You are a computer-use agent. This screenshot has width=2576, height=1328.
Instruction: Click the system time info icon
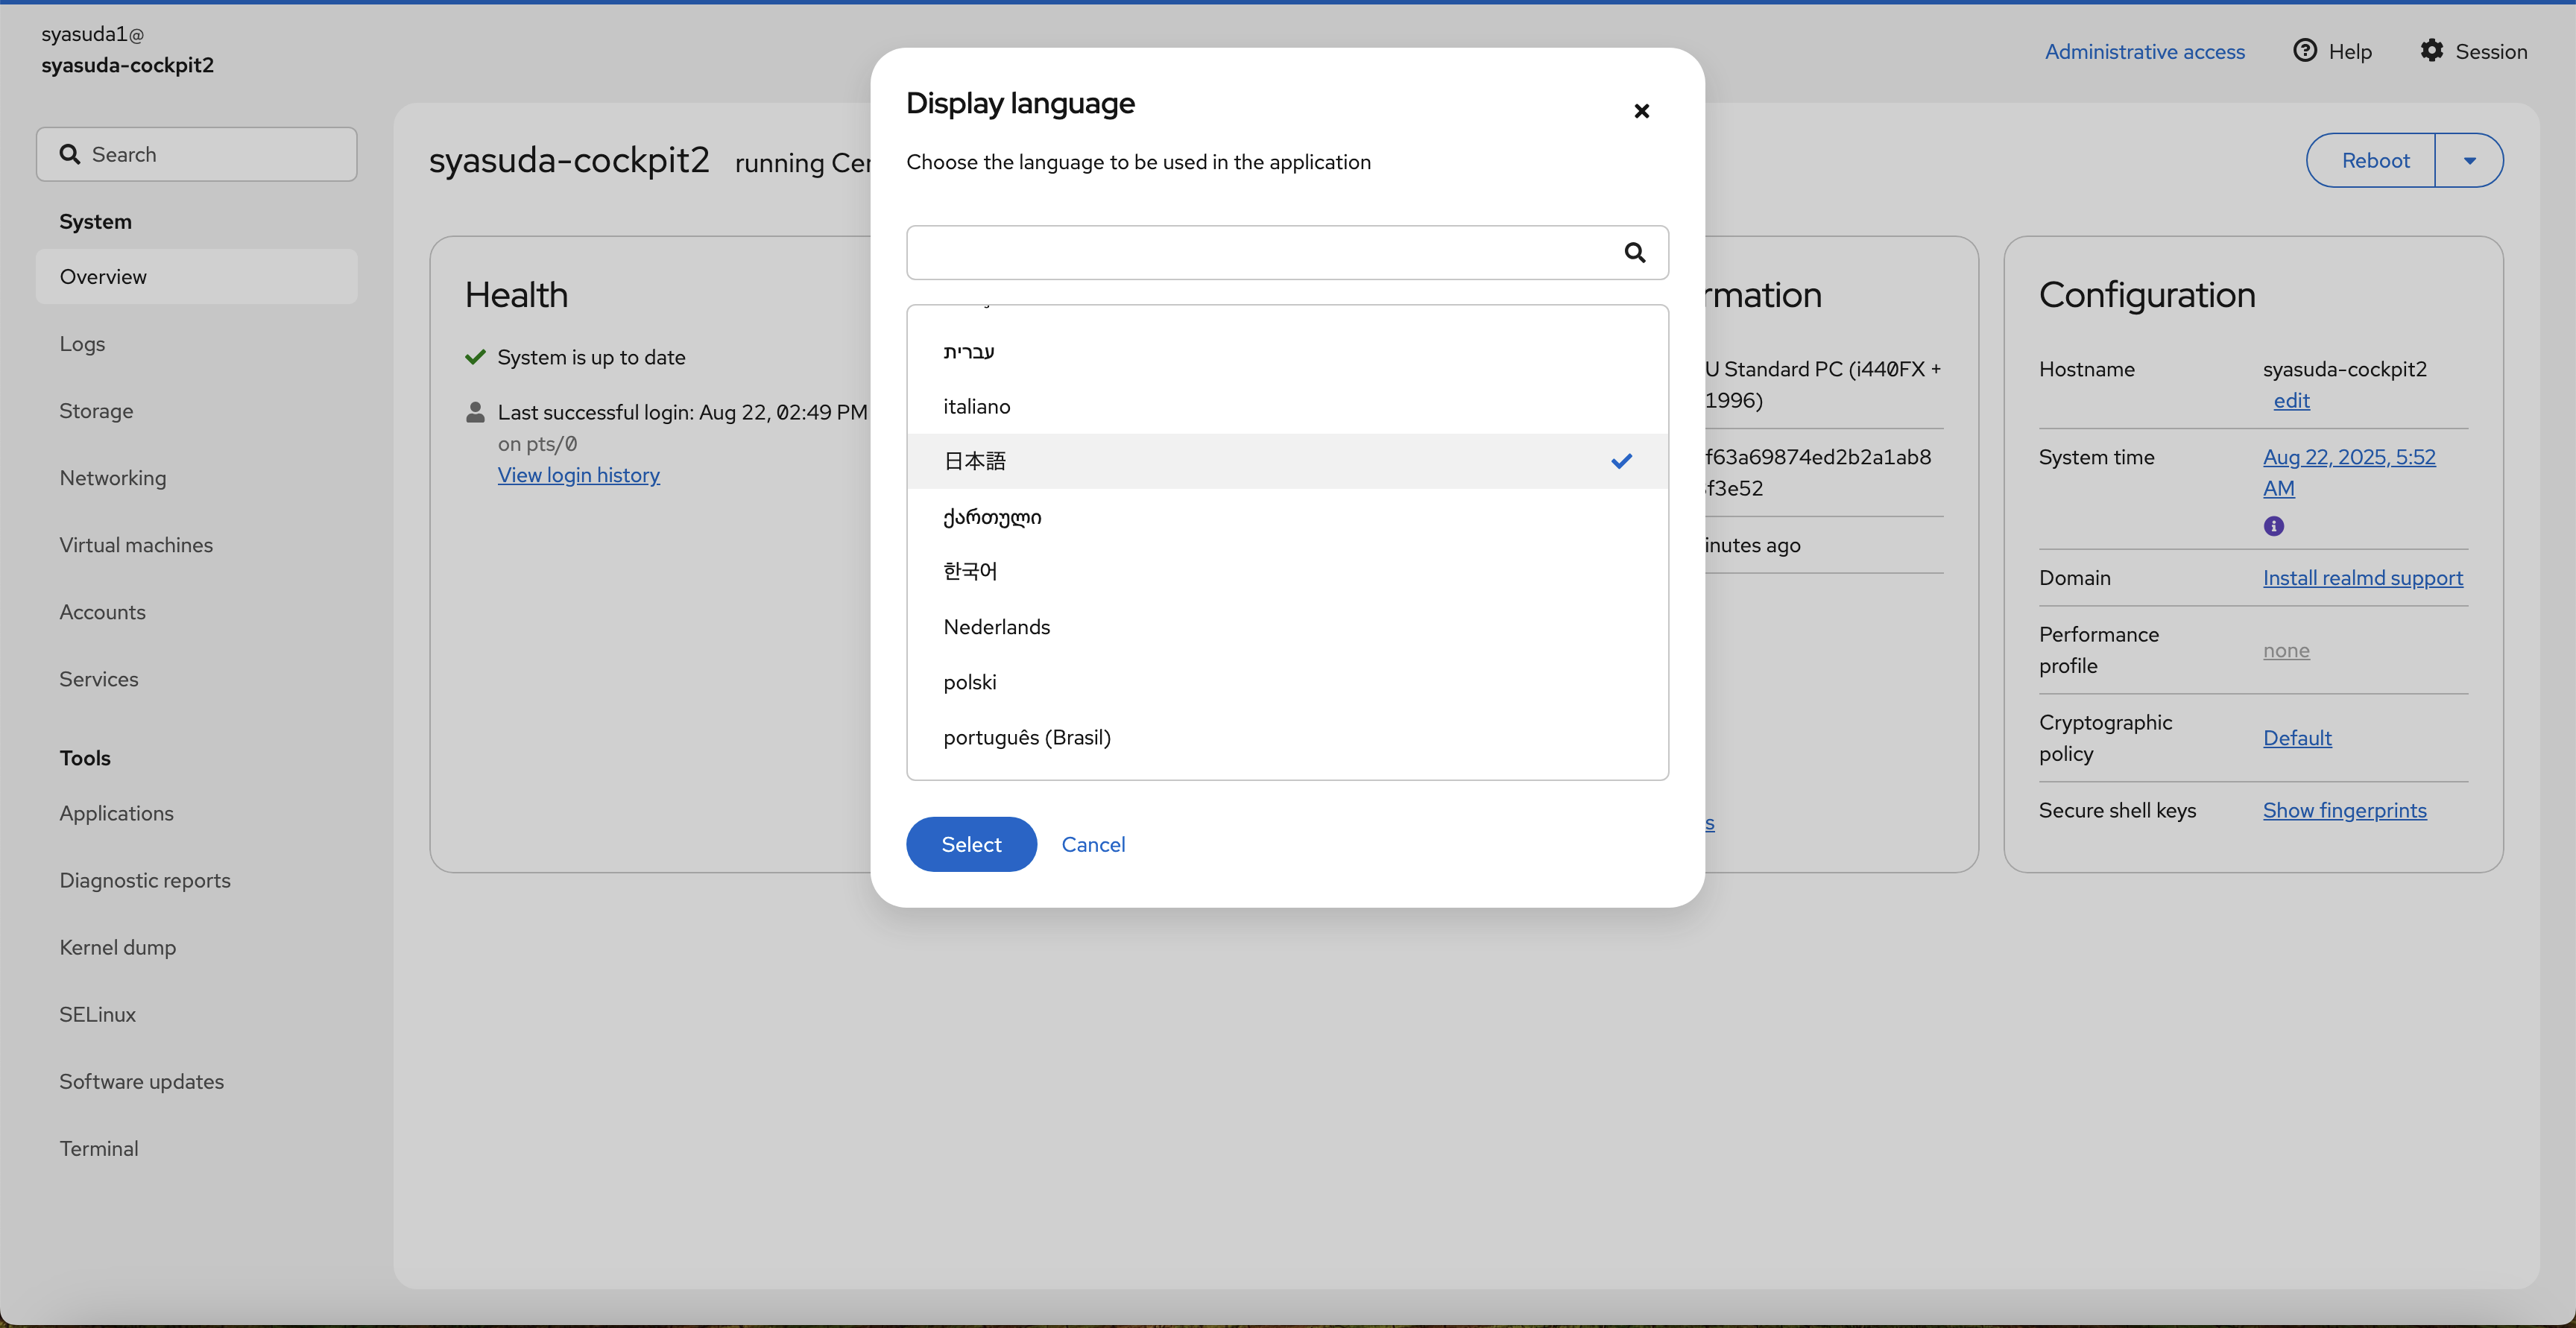[x=2273, y=526]
